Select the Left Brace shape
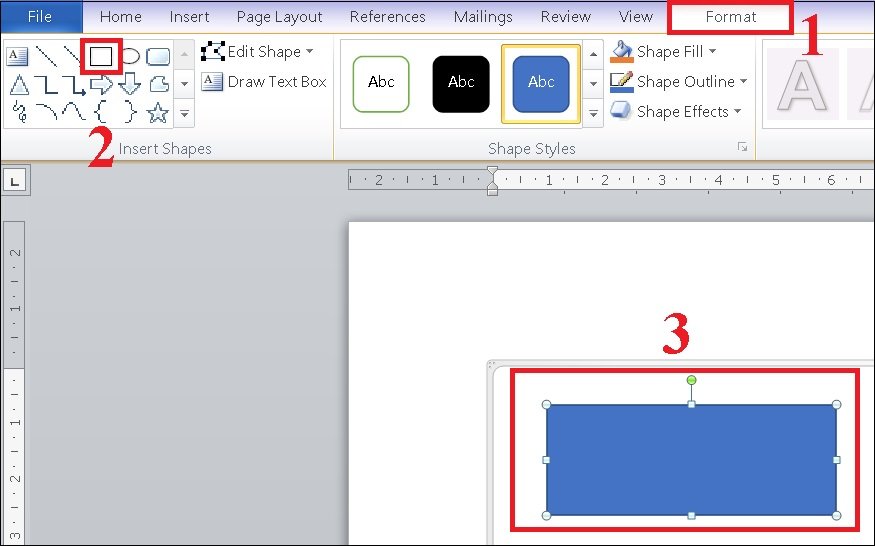Screen dimensions: 875x546 [x=101, y=112]
